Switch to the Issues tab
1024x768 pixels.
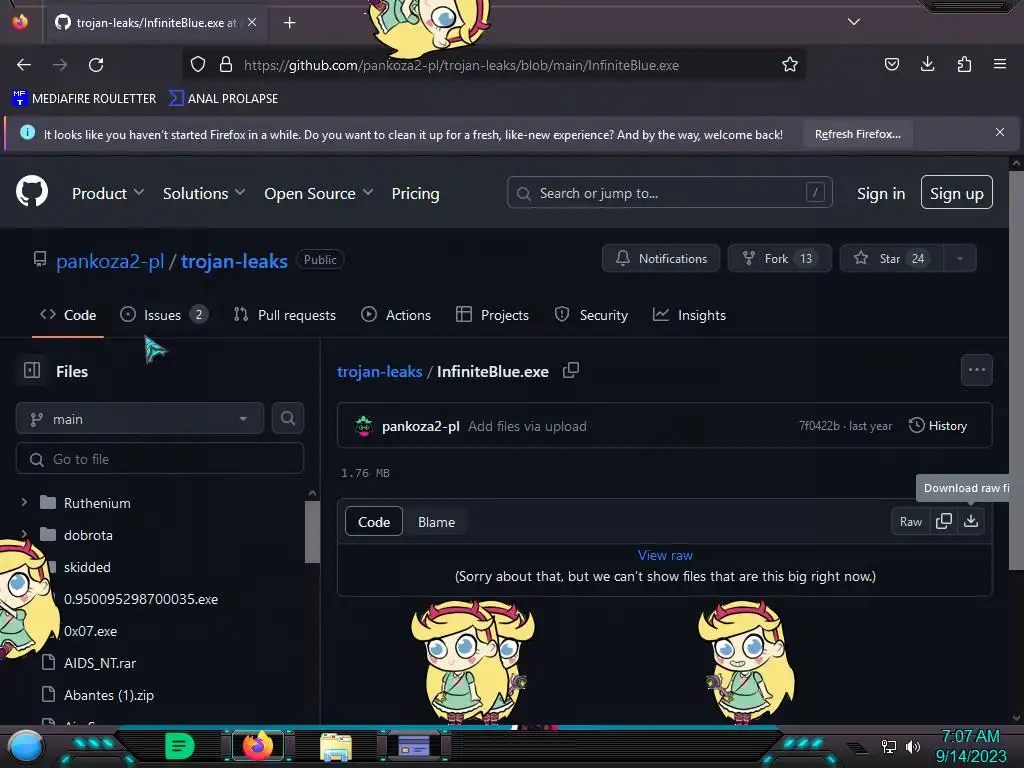point(164,315)
